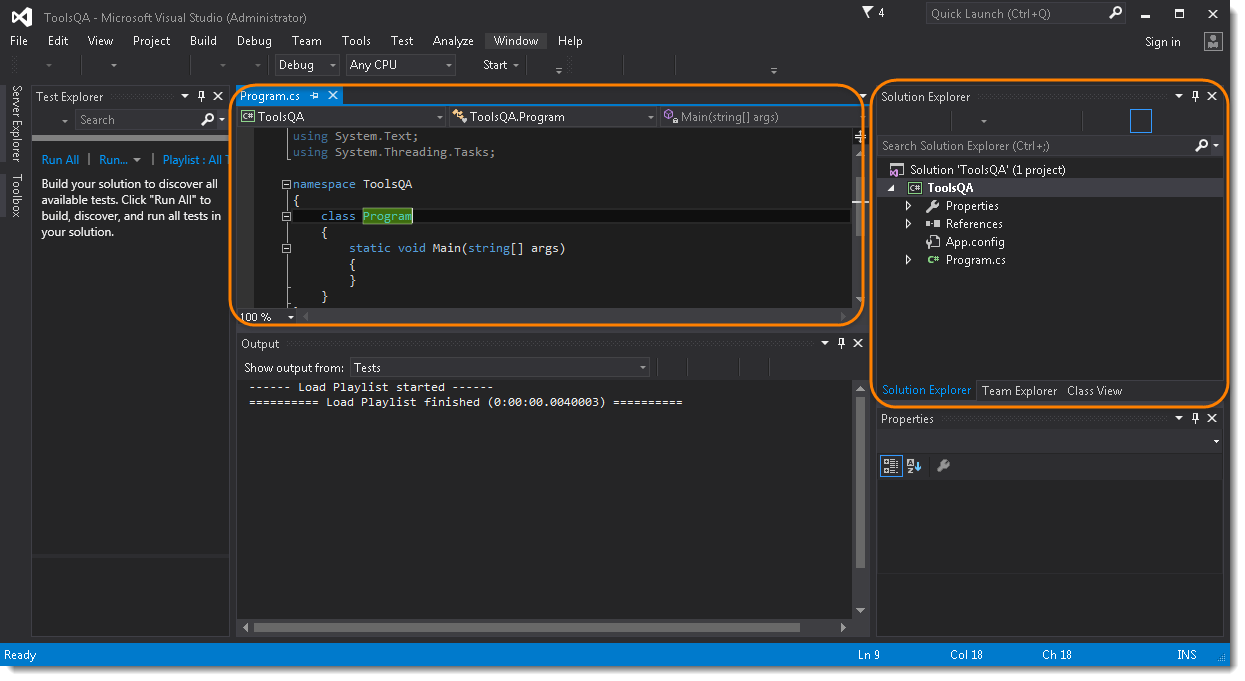Open the File menu
The image size is (1245, 681).
click(x=19, y=41)
